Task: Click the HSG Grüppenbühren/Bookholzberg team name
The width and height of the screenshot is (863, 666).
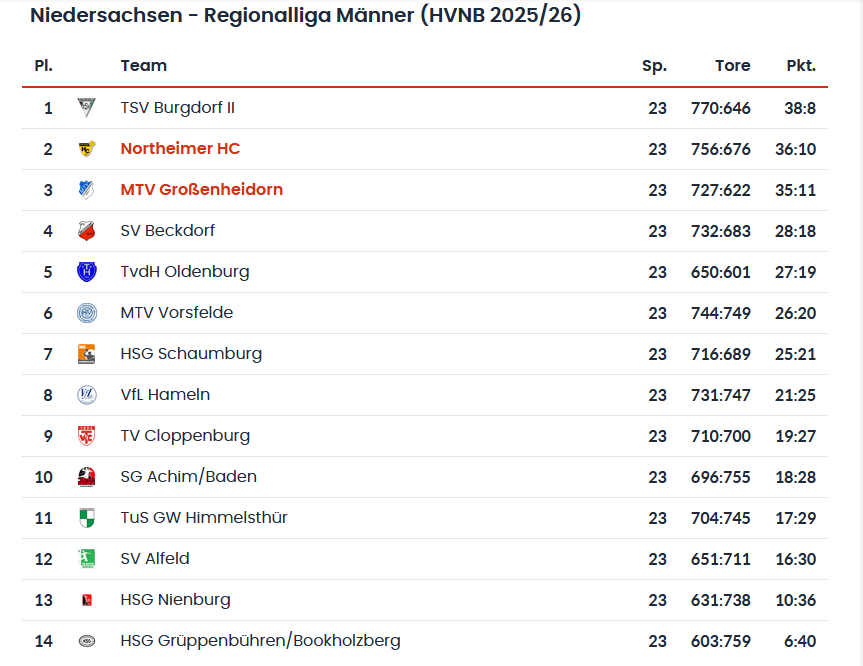Action: point(260,641)
